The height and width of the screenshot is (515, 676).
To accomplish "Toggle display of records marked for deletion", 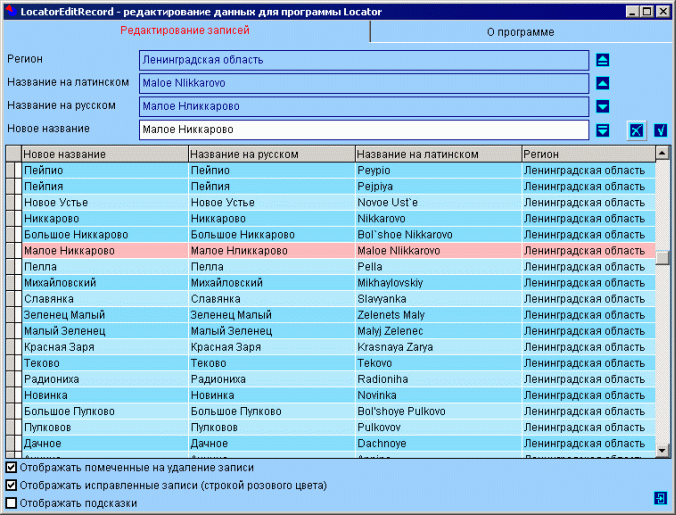I will click(x=11, y=467).
